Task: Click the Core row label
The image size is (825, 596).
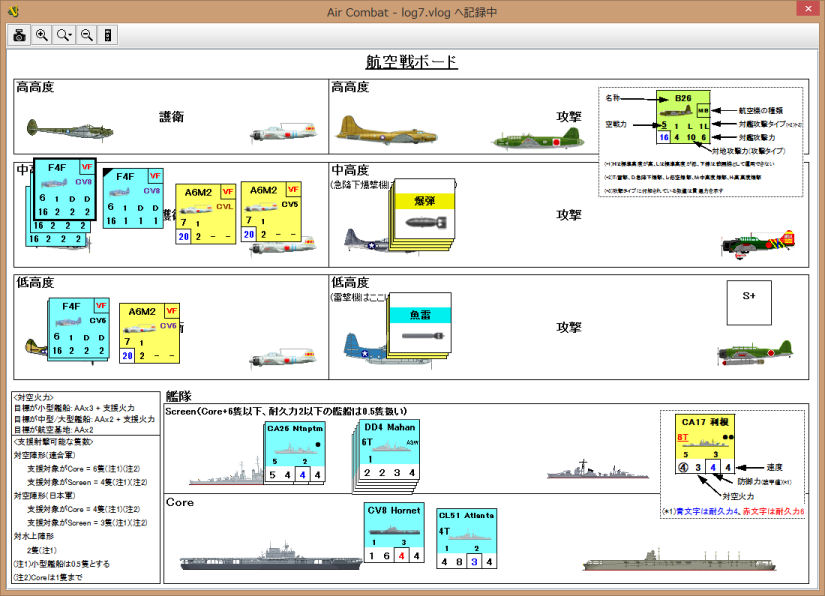Action: pyautogui.click(x=180, y=502)
